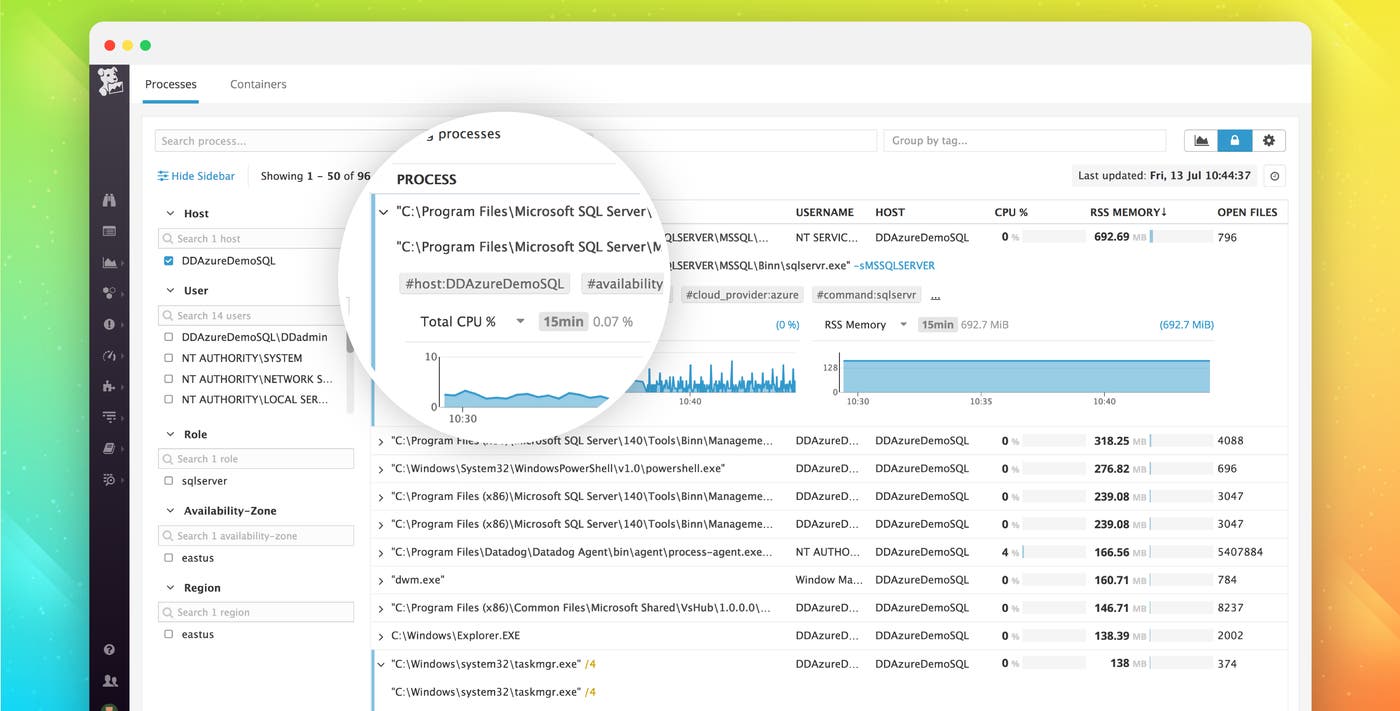Open the Team members sidebar icon
This screenshot has width=1400, height=711.
pos(110,679)
